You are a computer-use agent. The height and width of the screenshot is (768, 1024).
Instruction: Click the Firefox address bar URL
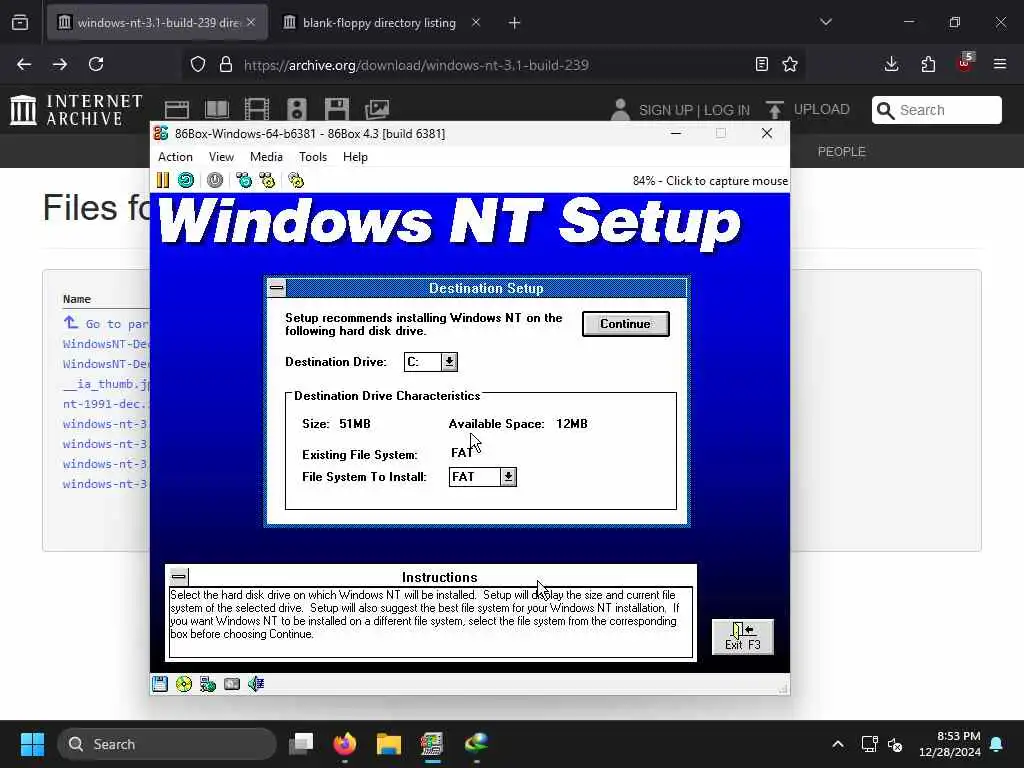point(416,65)
